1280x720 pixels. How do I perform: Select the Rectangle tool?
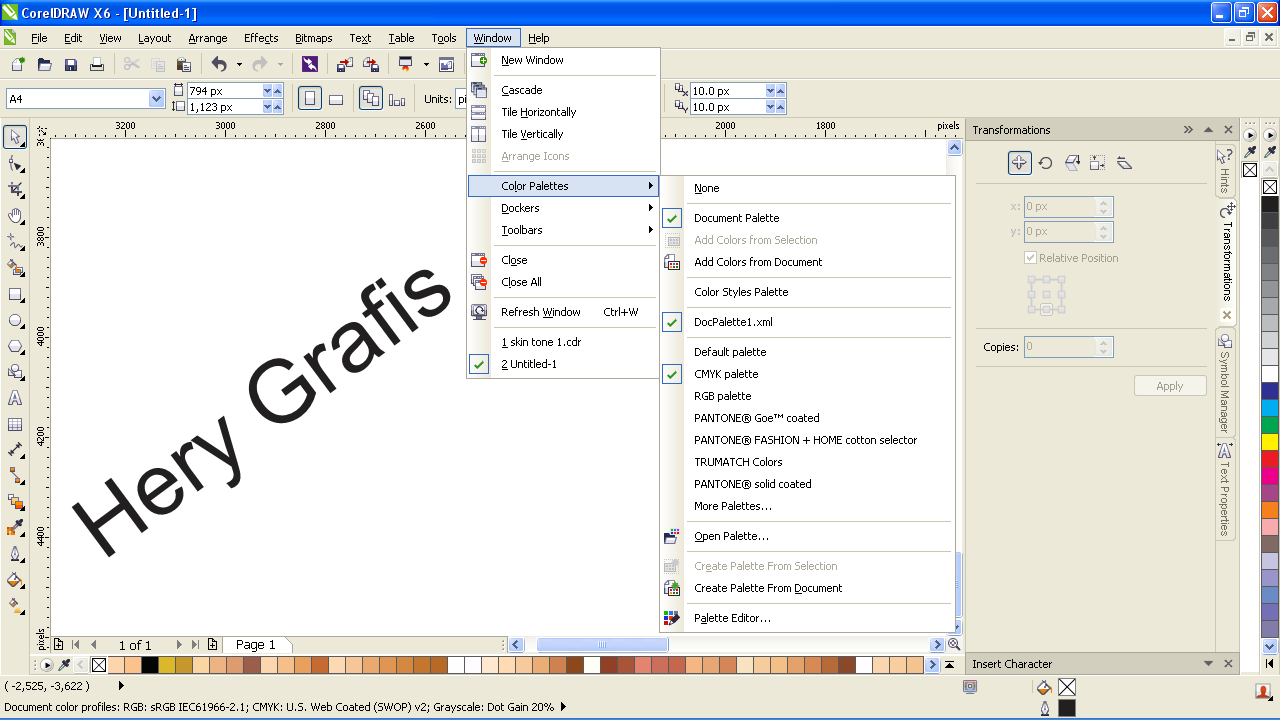[15, 295]
